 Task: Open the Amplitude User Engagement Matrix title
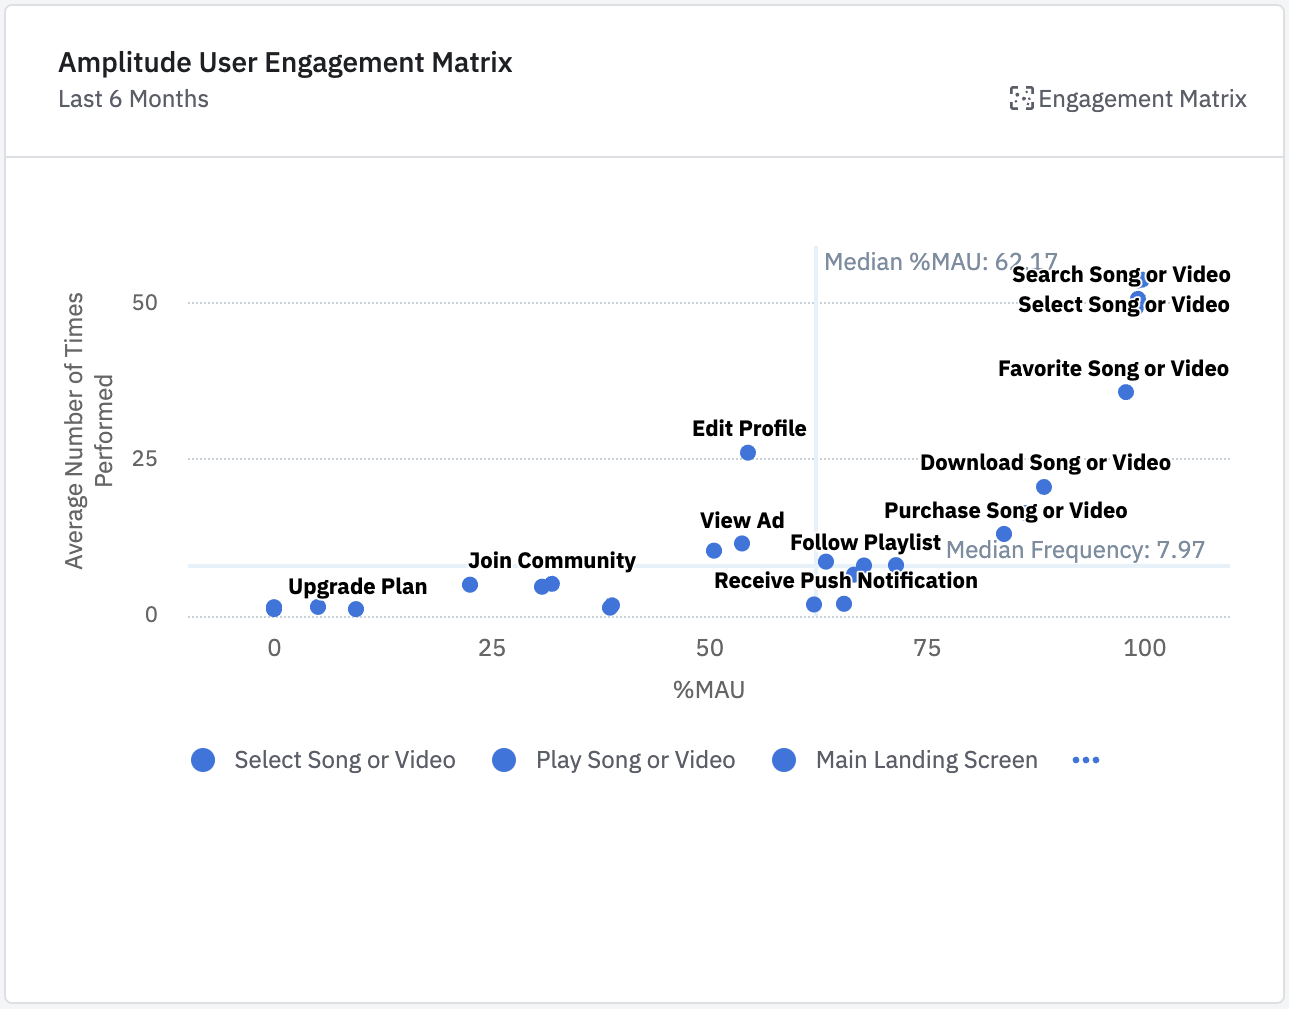(285, 63)
